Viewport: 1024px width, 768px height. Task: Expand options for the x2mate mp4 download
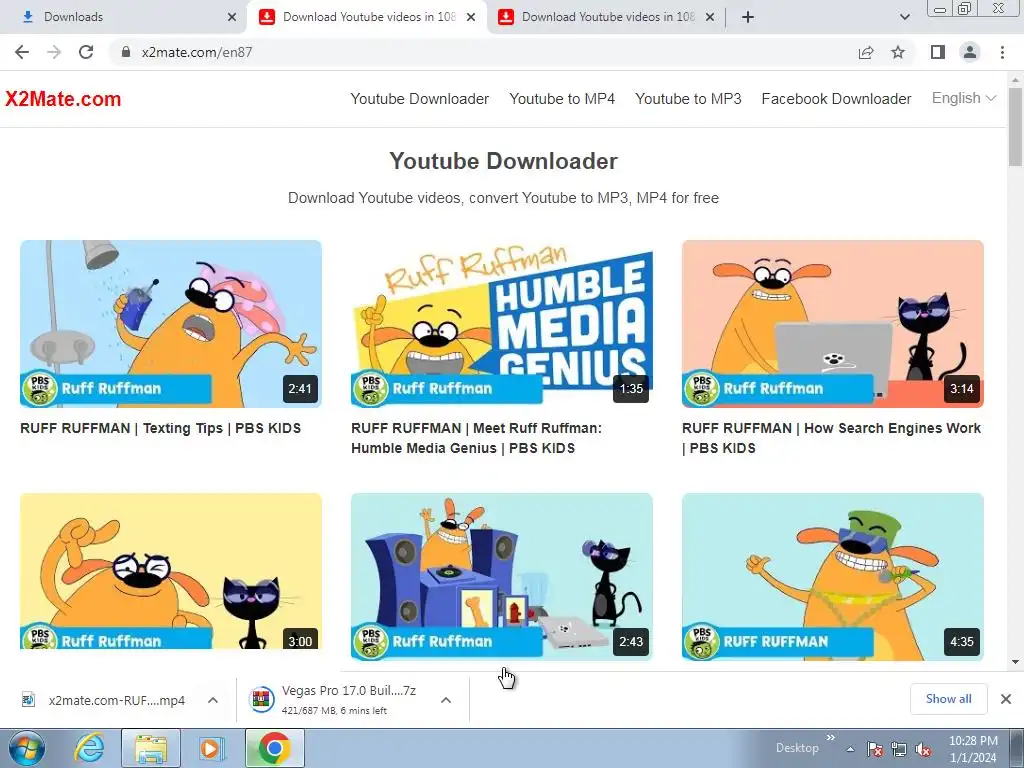click(213, 700)
